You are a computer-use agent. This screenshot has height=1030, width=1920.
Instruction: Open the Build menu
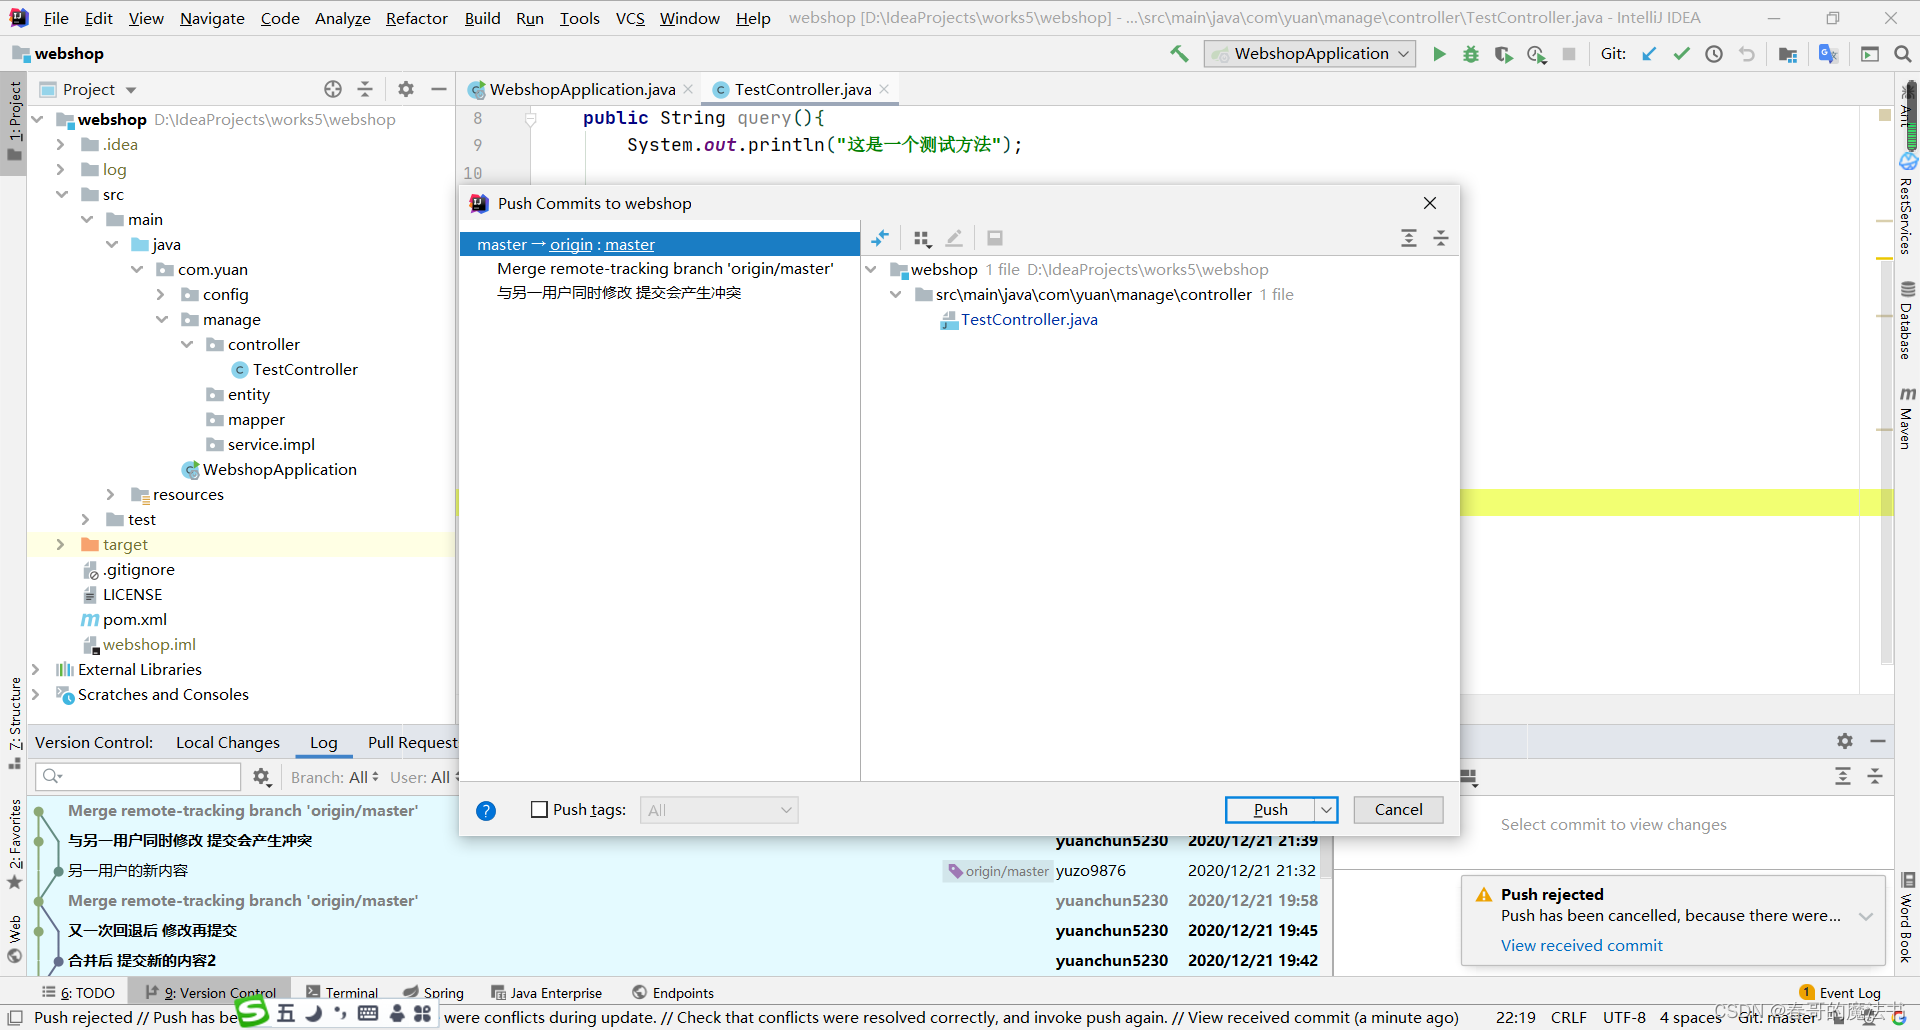[482, 18]
